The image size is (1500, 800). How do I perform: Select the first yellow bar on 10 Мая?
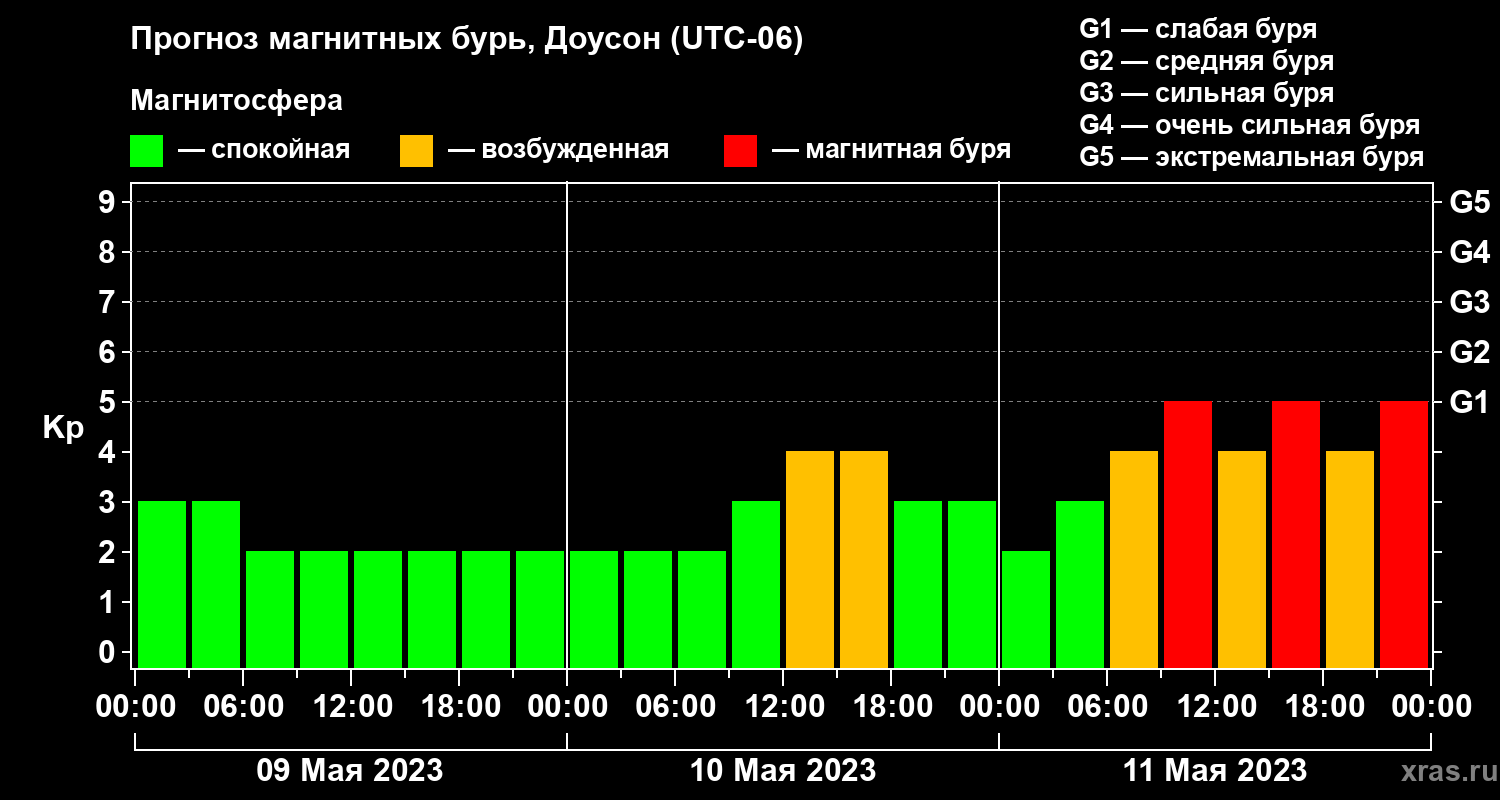click(x=810, y=559)
